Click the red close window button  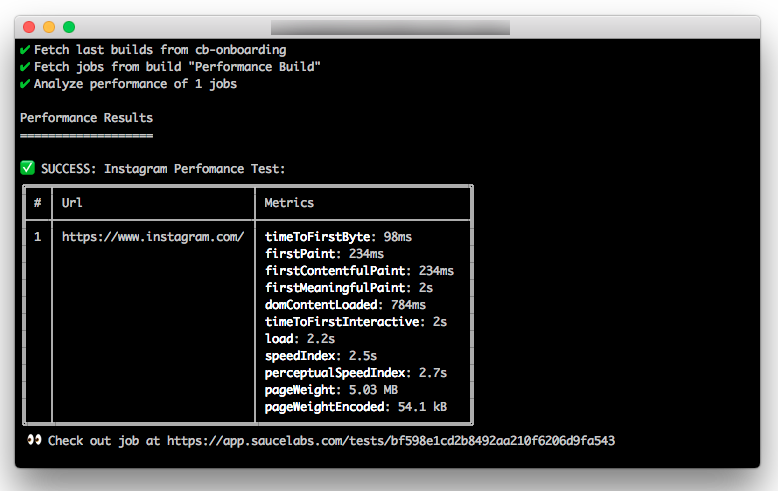coord(28,27)
